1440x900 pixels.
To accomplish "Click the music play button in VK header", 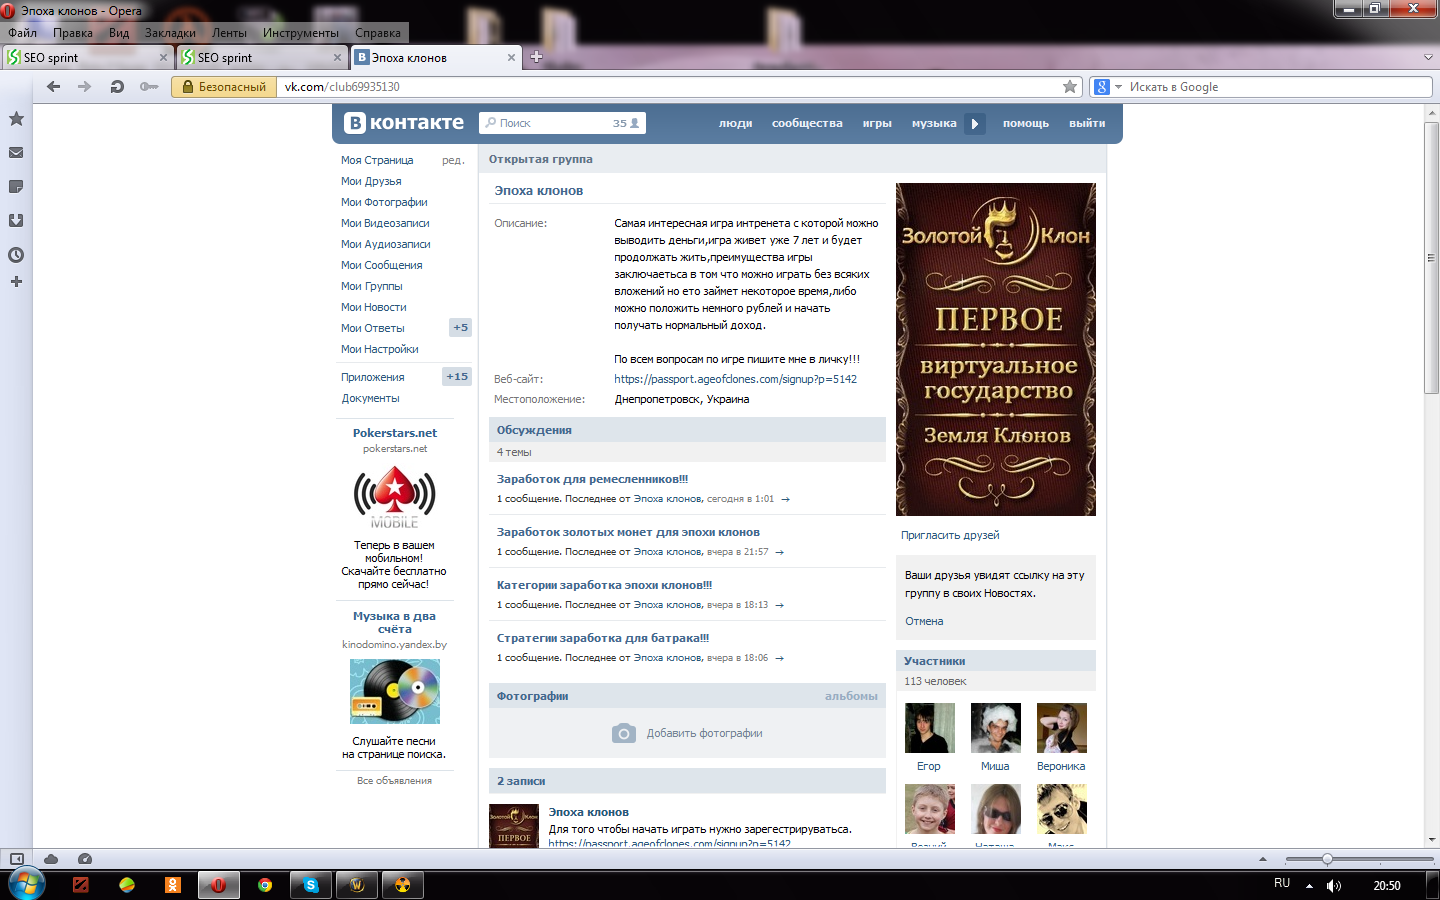I will pos(975,123).
